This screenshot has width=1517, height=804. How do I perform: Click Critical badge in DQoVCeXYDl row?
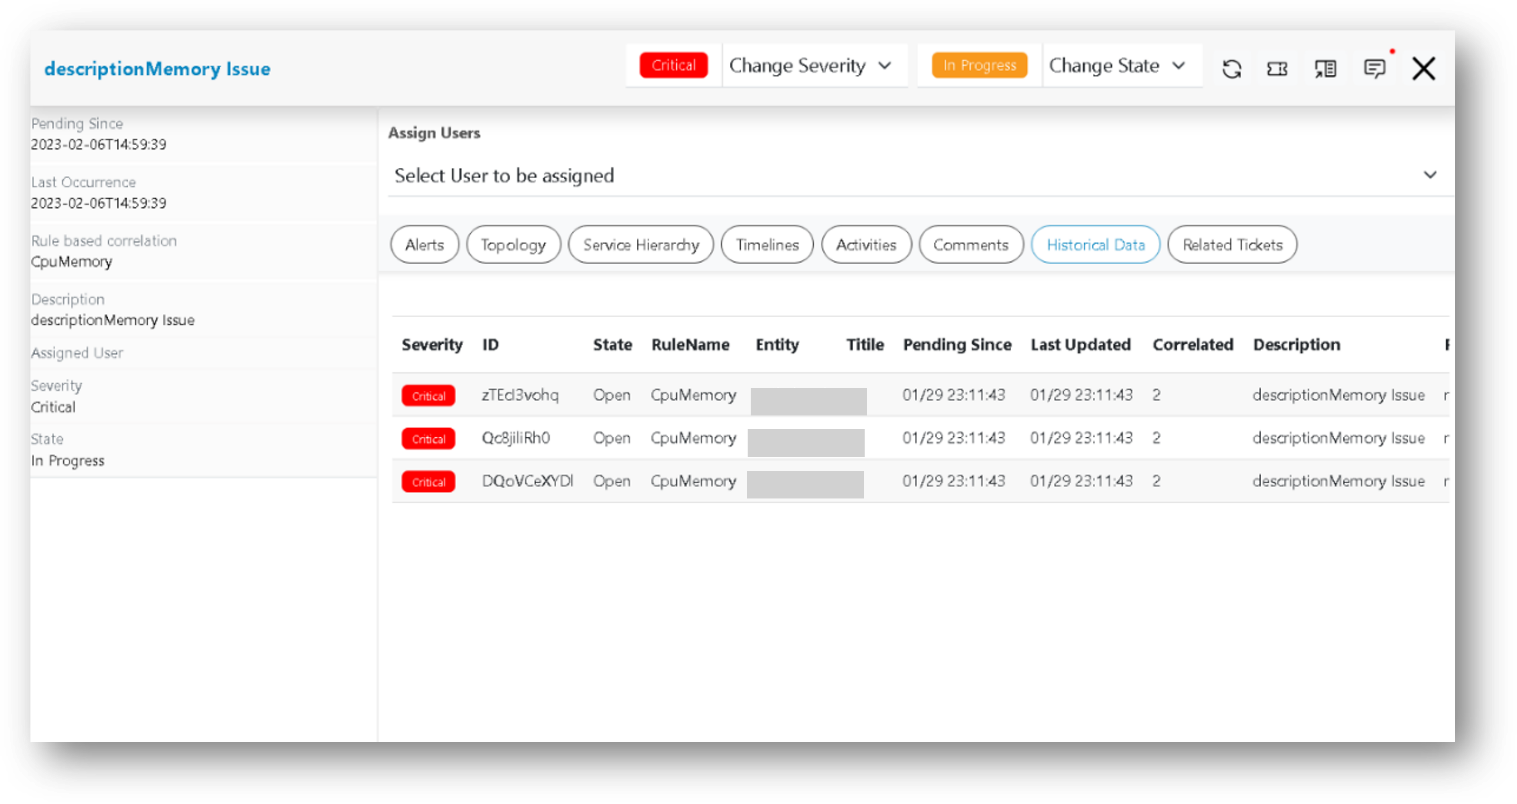coord(428,482)
